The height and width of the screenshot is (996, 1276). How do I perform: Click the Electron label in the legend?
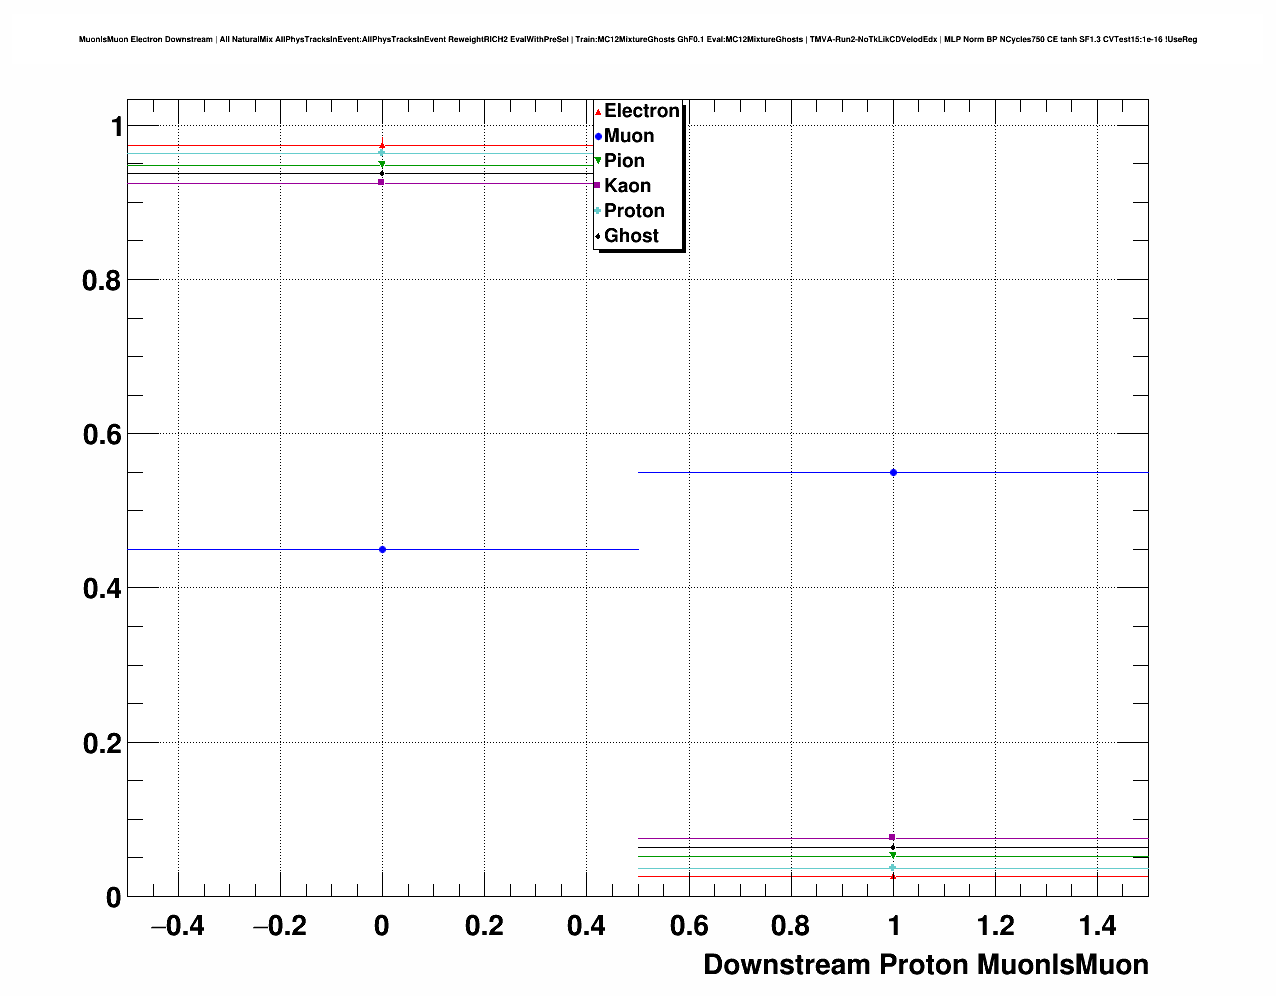tap(641, 111)
